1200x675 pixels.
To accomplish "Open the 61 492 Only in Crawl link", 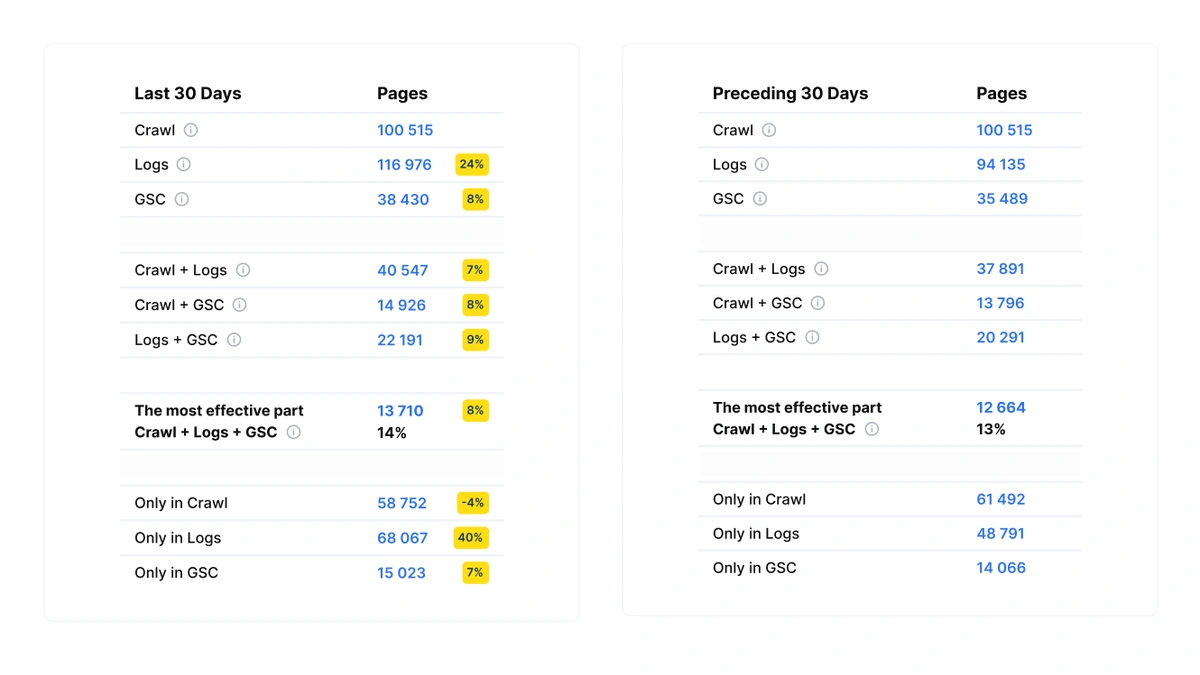I will pos(1001,499).
